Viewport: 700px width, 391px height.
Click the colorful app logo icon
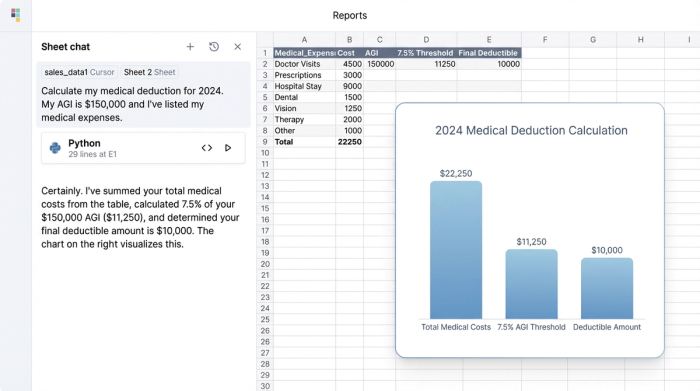pyautogui.click(x=16, y=15)
